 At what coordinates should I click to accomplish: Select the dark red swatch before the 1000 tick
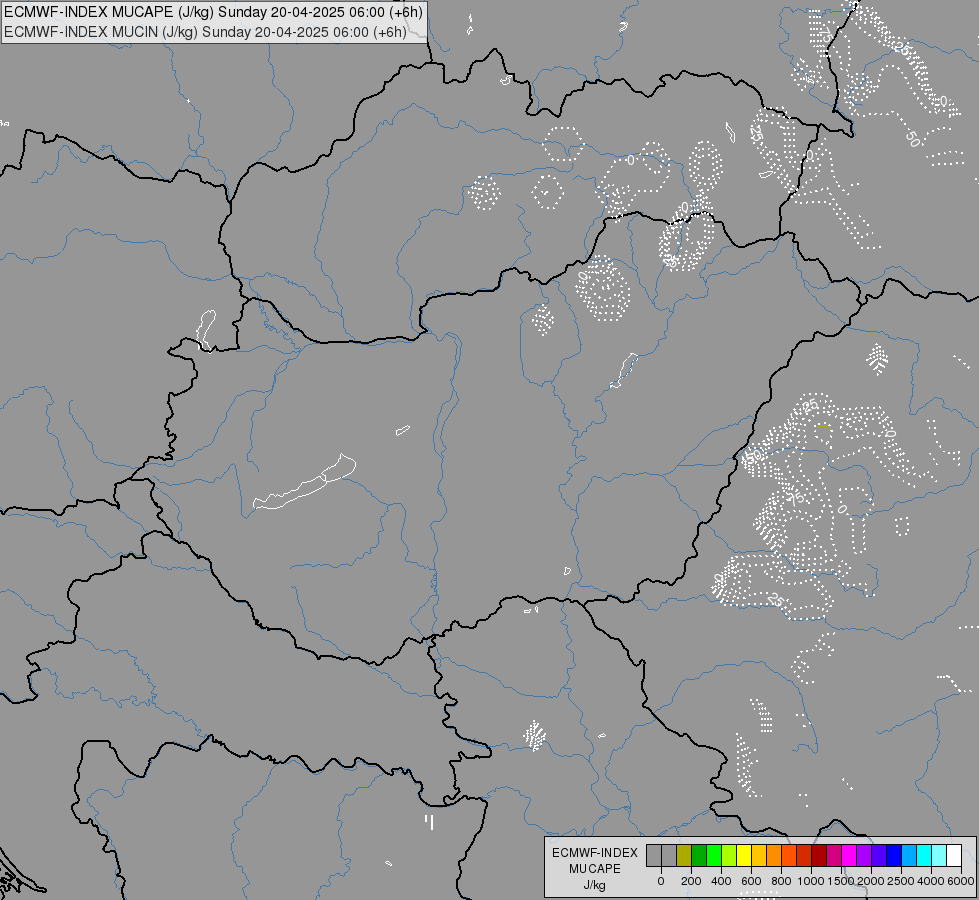tap(804, 855)
